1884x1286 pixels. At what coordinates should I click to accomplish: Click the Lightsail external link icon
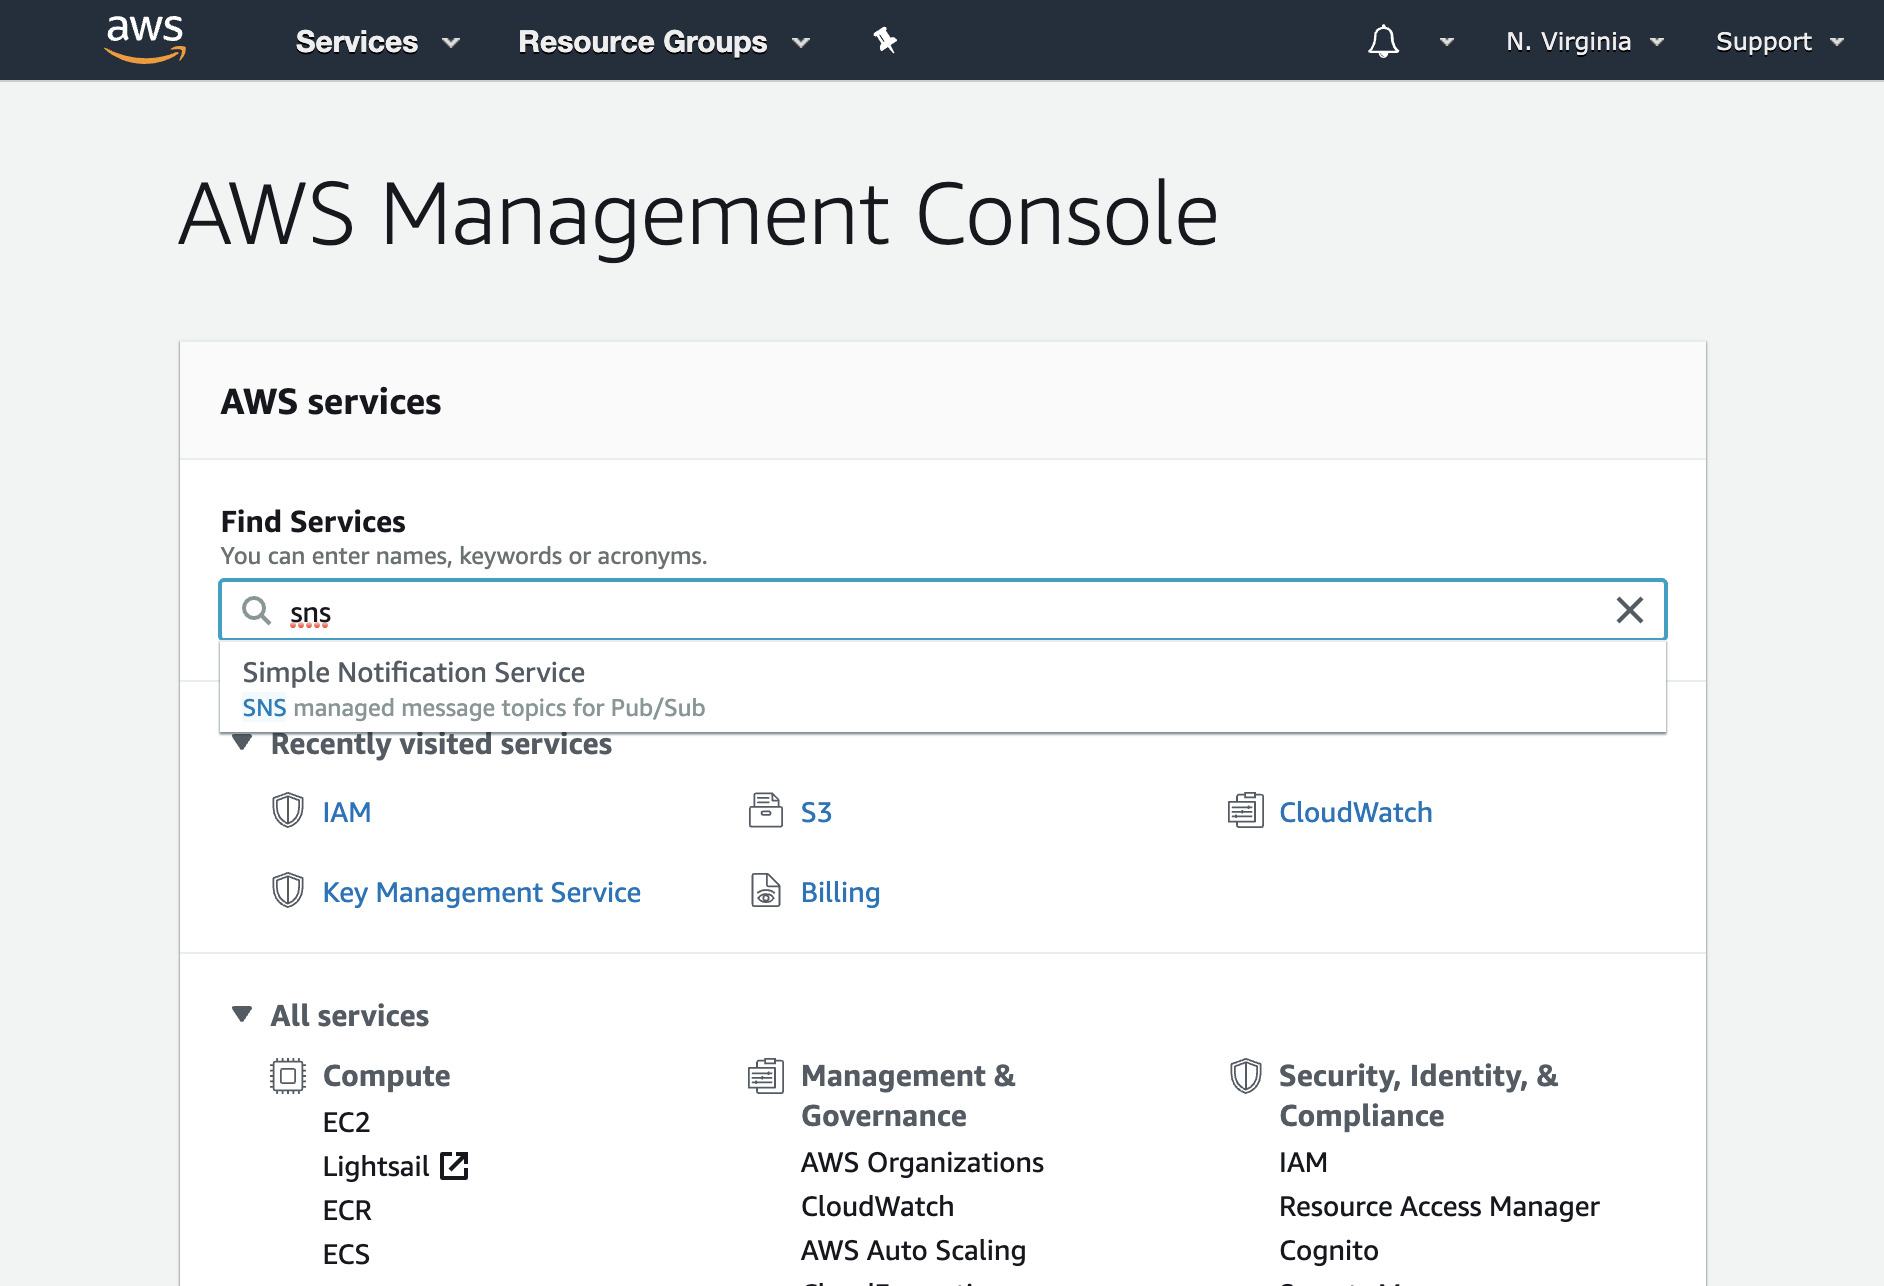pos(454,1166)
